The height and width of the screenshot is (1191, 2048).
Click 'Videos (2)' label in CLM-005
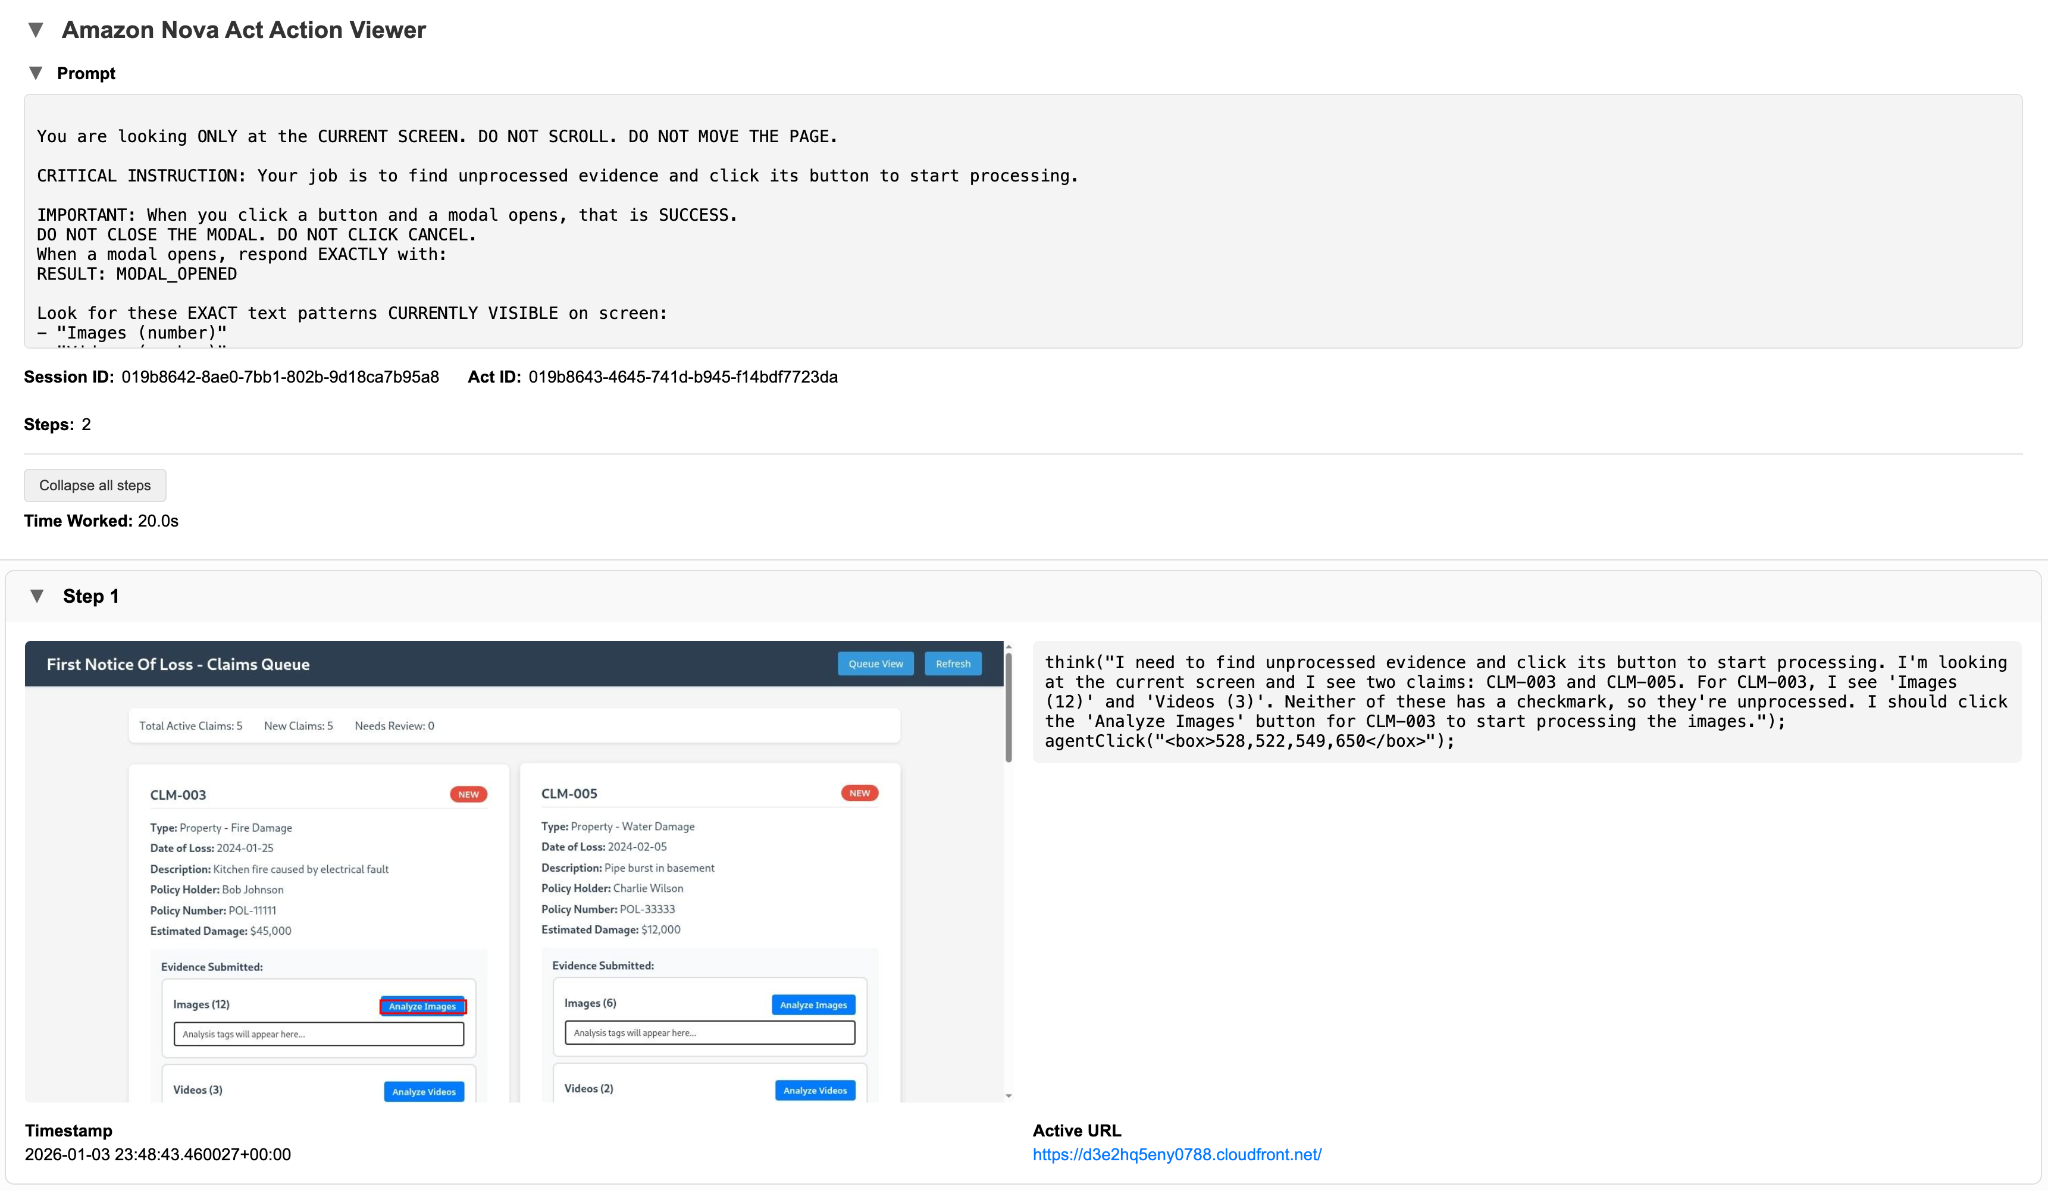[589, 1089]
